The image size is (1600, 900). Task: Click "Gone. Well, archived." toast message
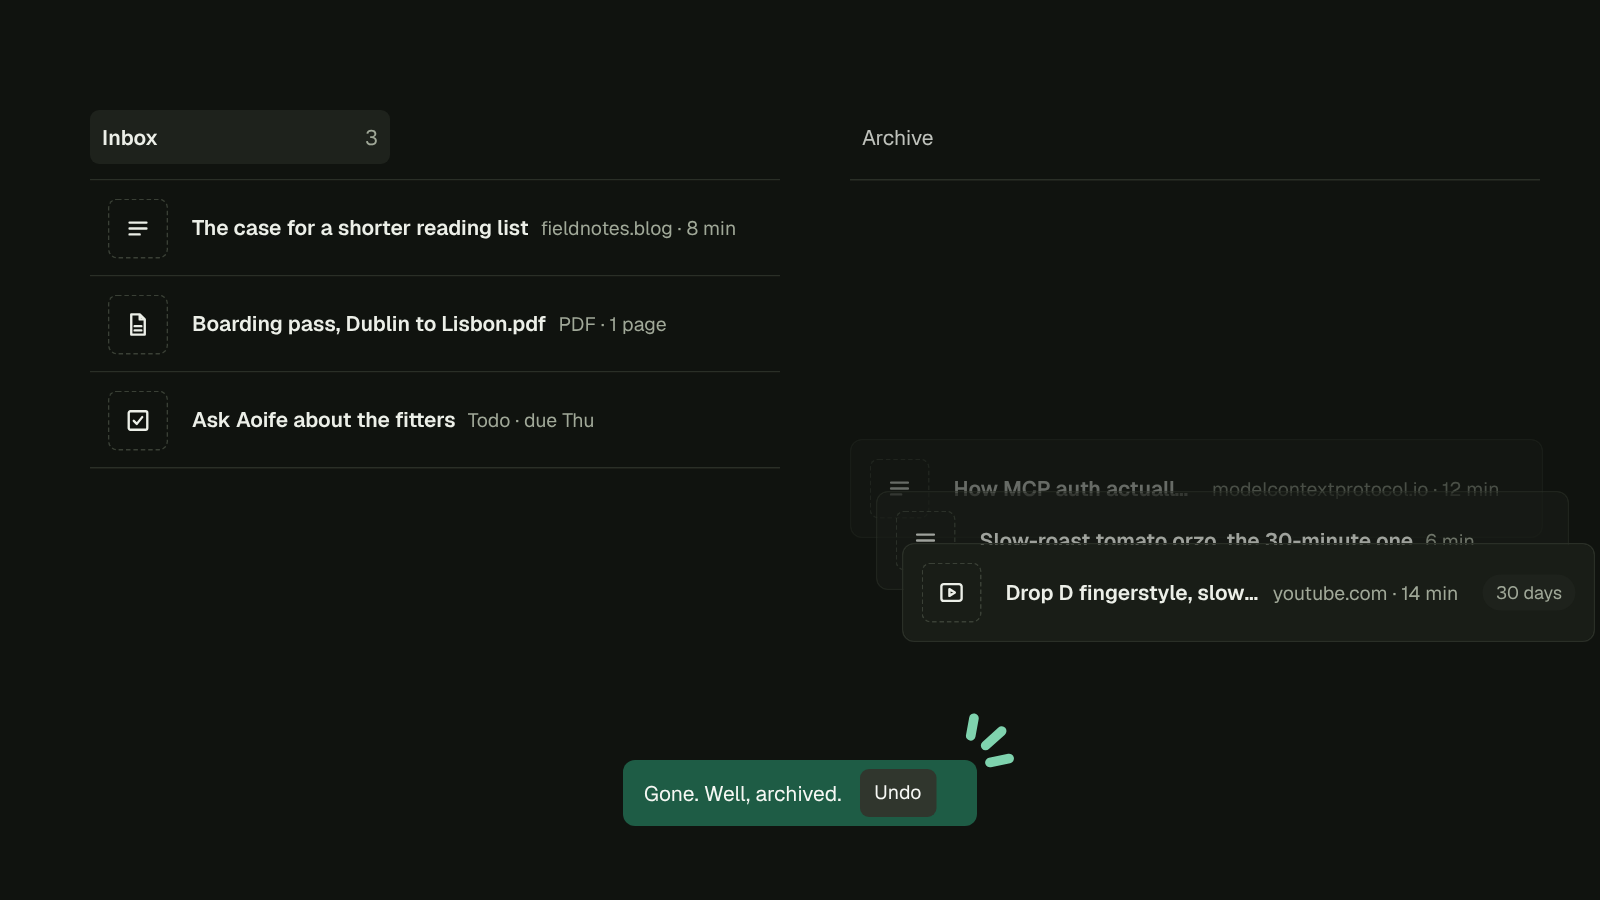[742, 794]
